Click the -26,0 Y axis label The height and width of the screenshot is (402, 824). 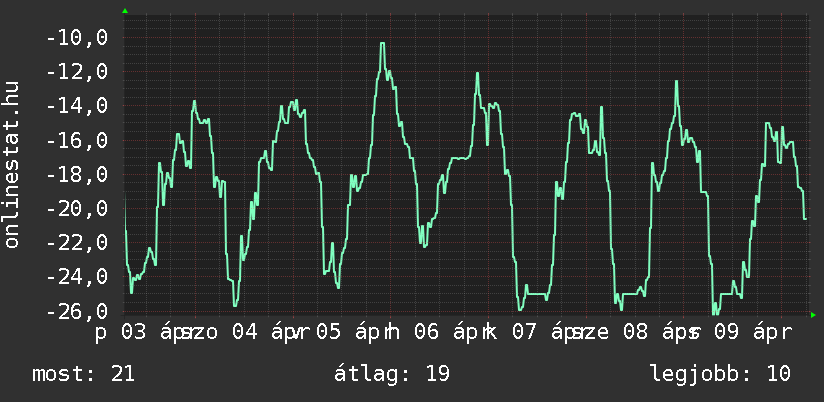coord(77,311)
